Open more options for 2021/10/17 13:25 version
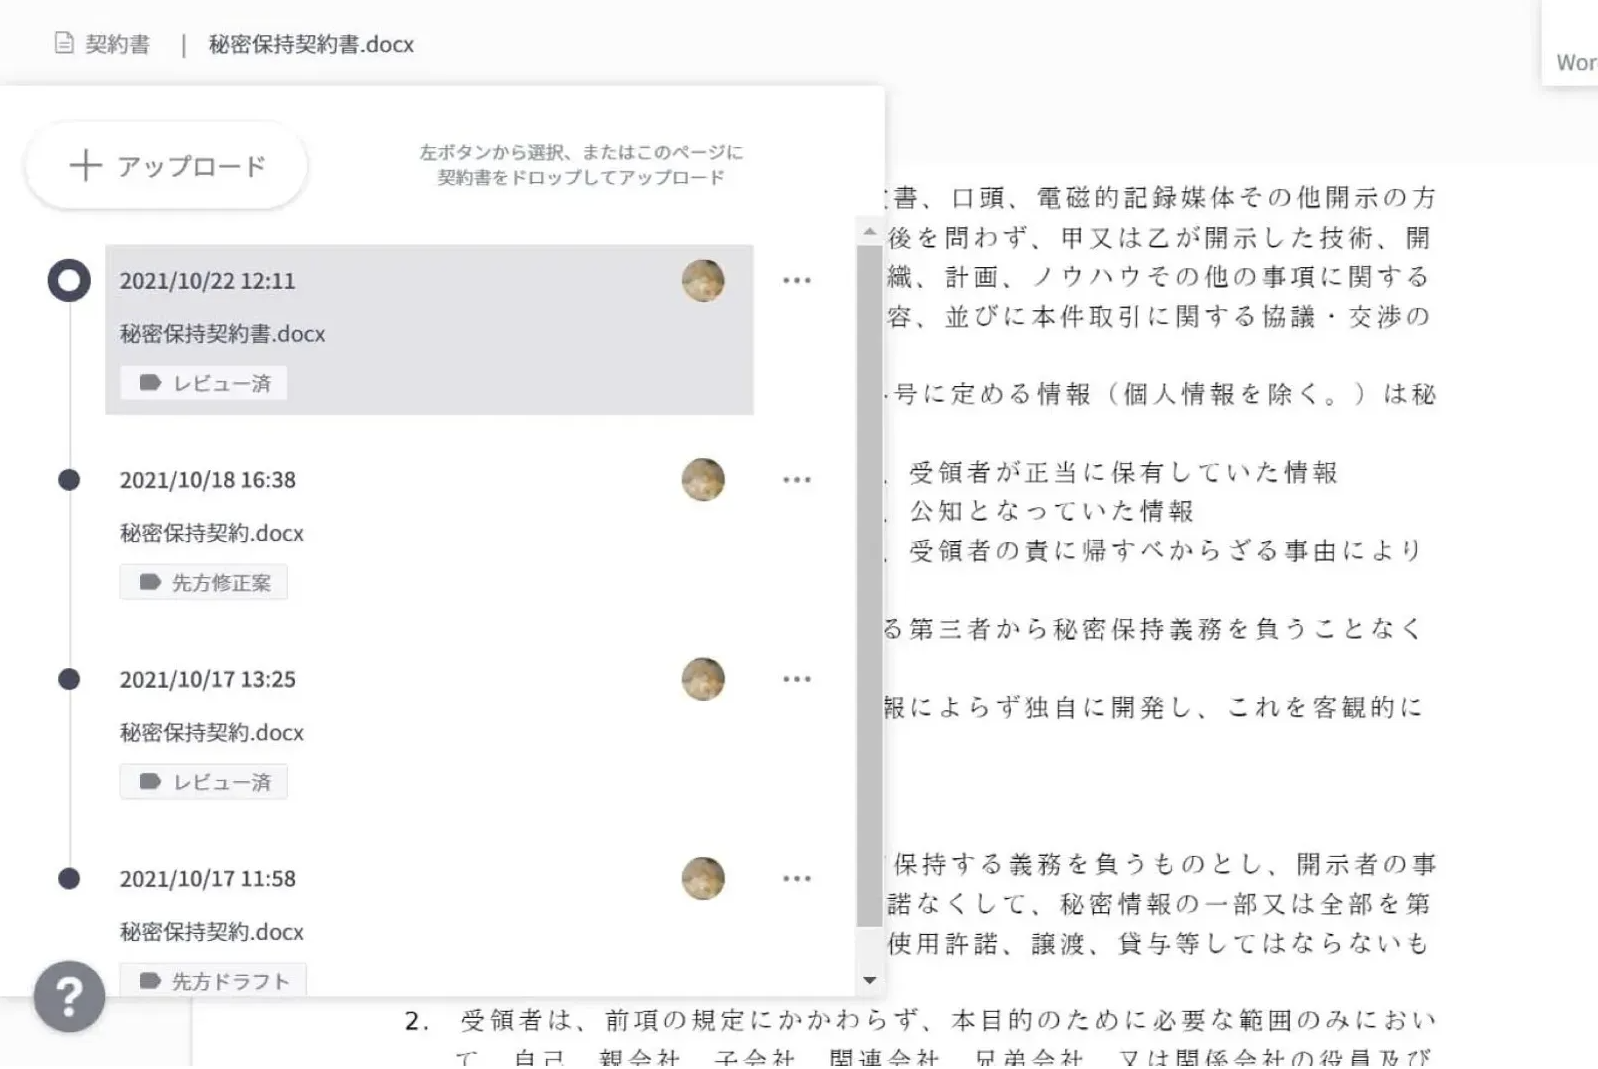The width and height of the screenshot is (1598, 1069). pos(797,679)
